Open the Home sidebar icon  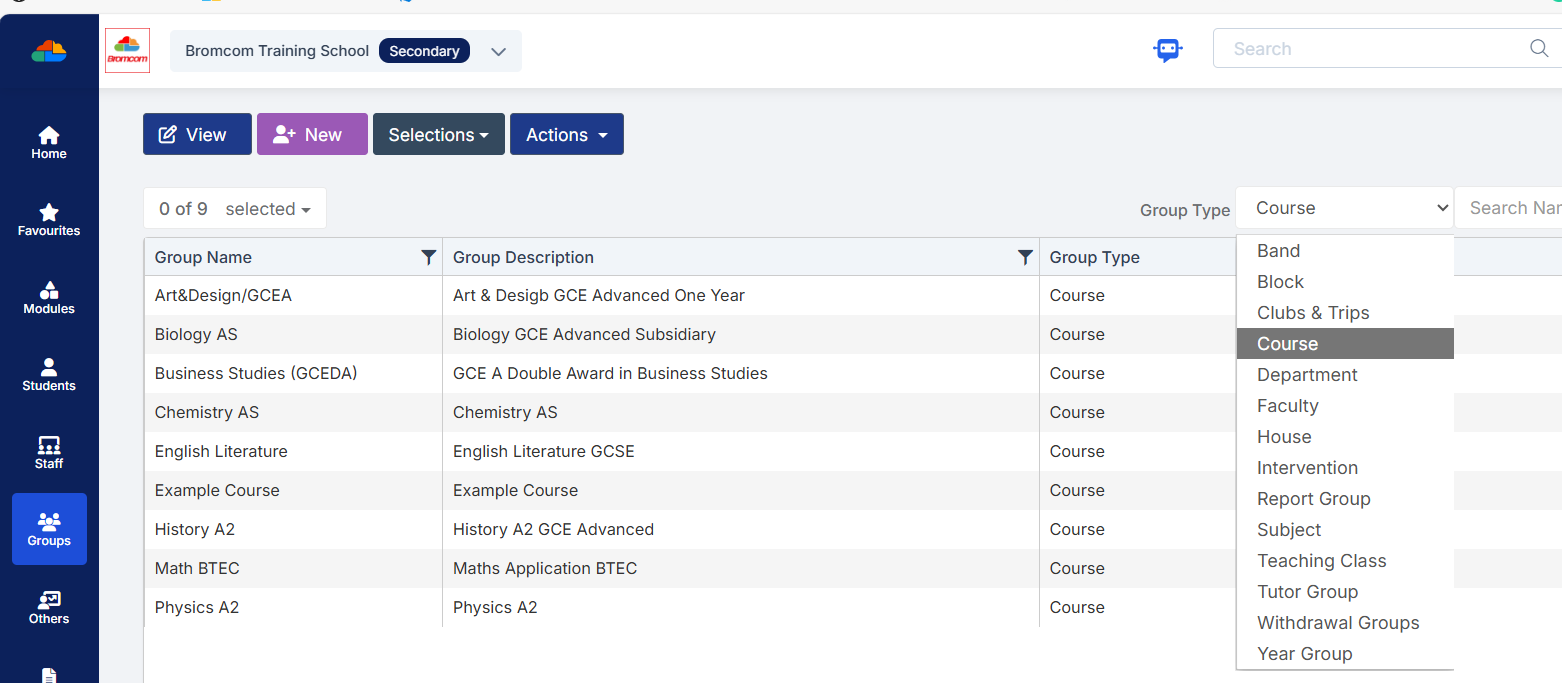coord(48,142)
